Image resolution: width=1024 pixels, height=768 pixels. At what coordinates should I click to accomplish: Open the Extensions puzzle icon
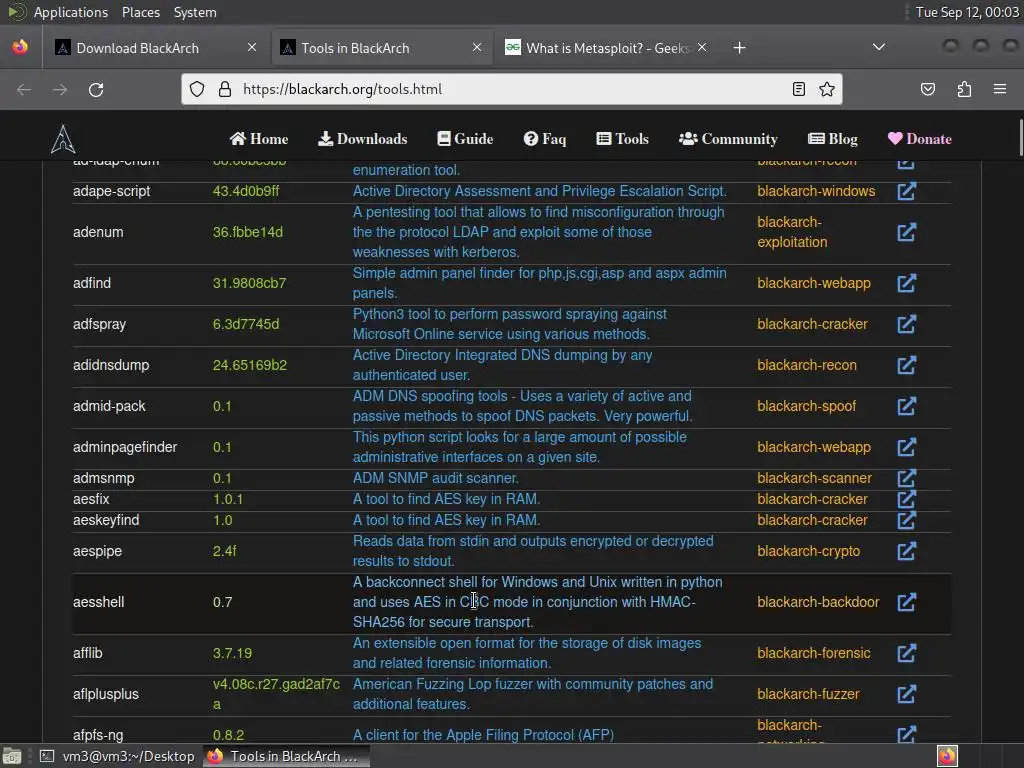click(x=964, y=89)
